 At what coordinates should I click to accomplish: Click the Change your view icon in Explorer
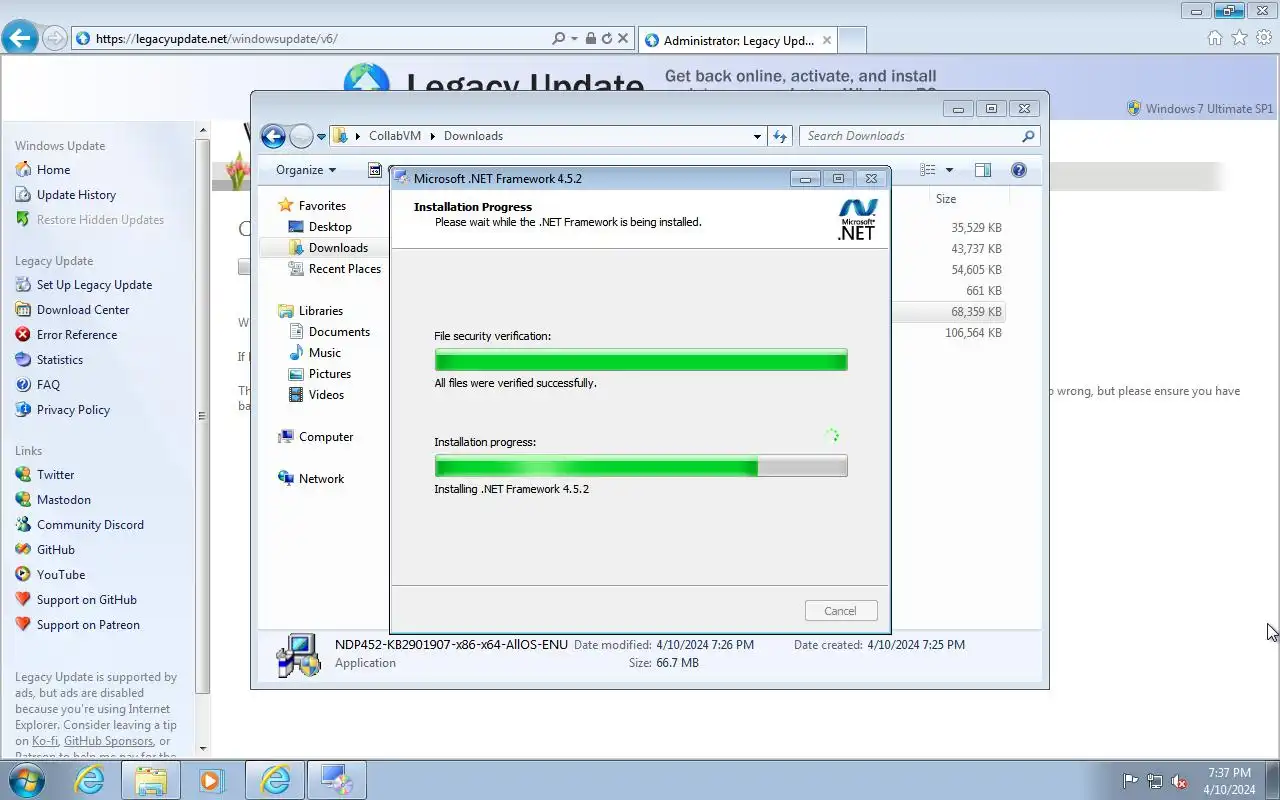click(x=928, y=170)
